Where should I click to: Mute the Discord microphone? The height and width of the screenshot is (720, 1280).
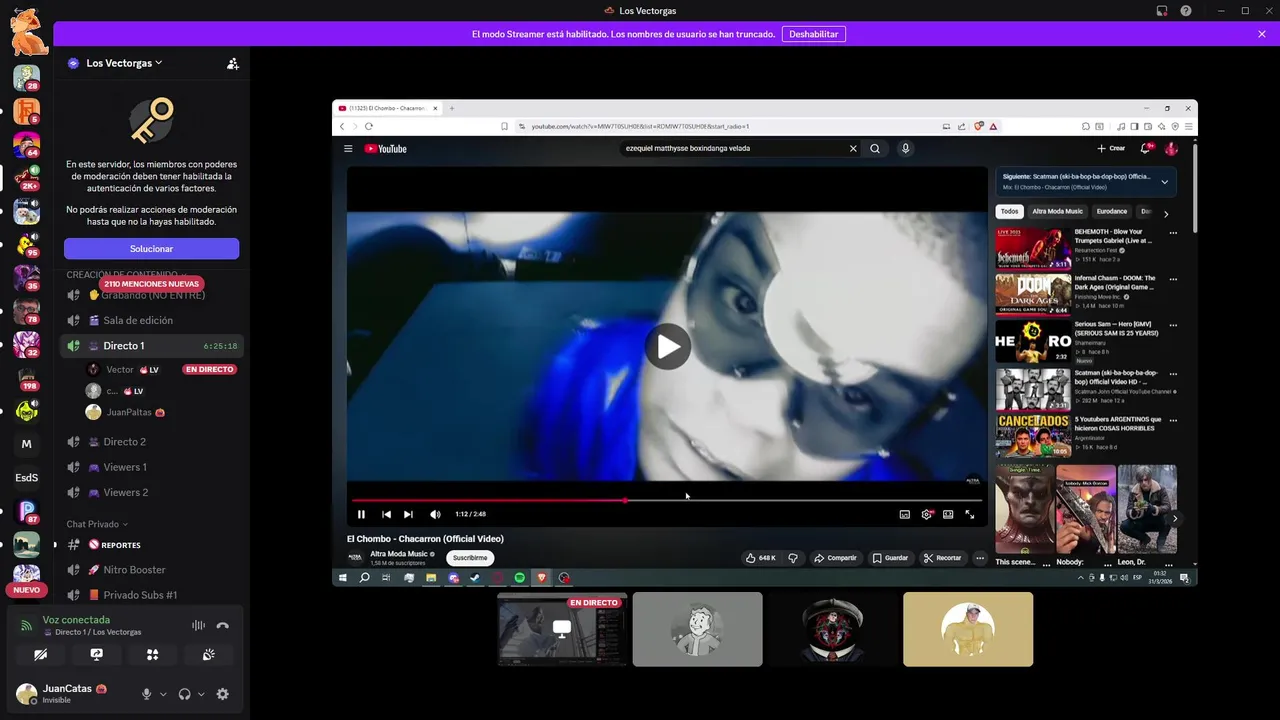tap(147, 694)
